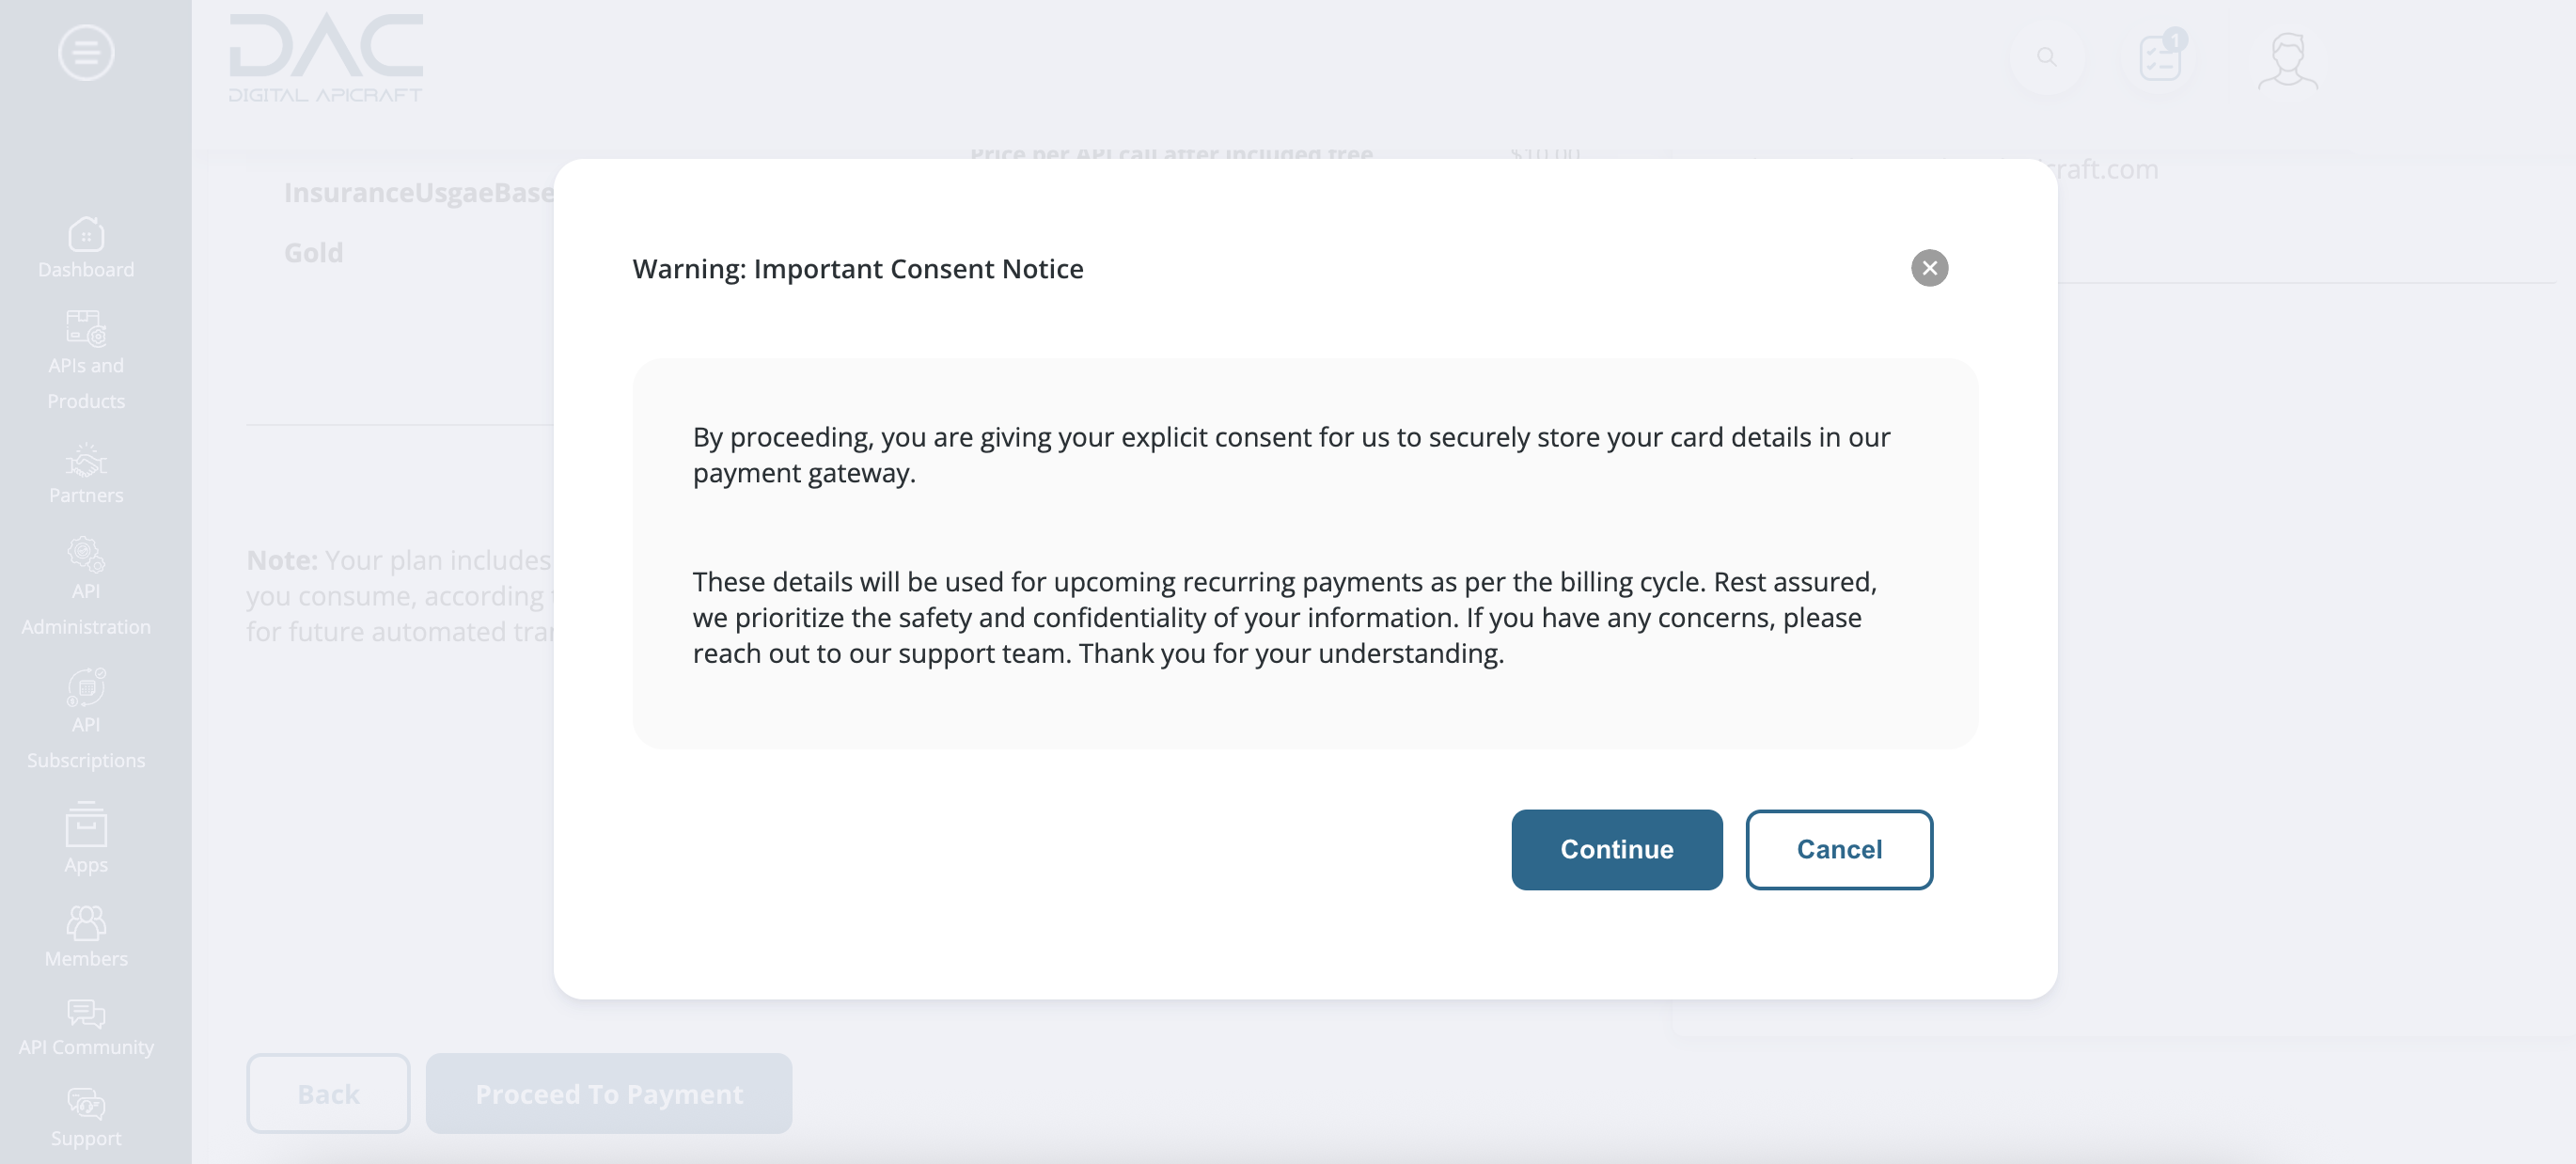
Task: Select the Partners label in the sidebar
Action: coord(86,495)
